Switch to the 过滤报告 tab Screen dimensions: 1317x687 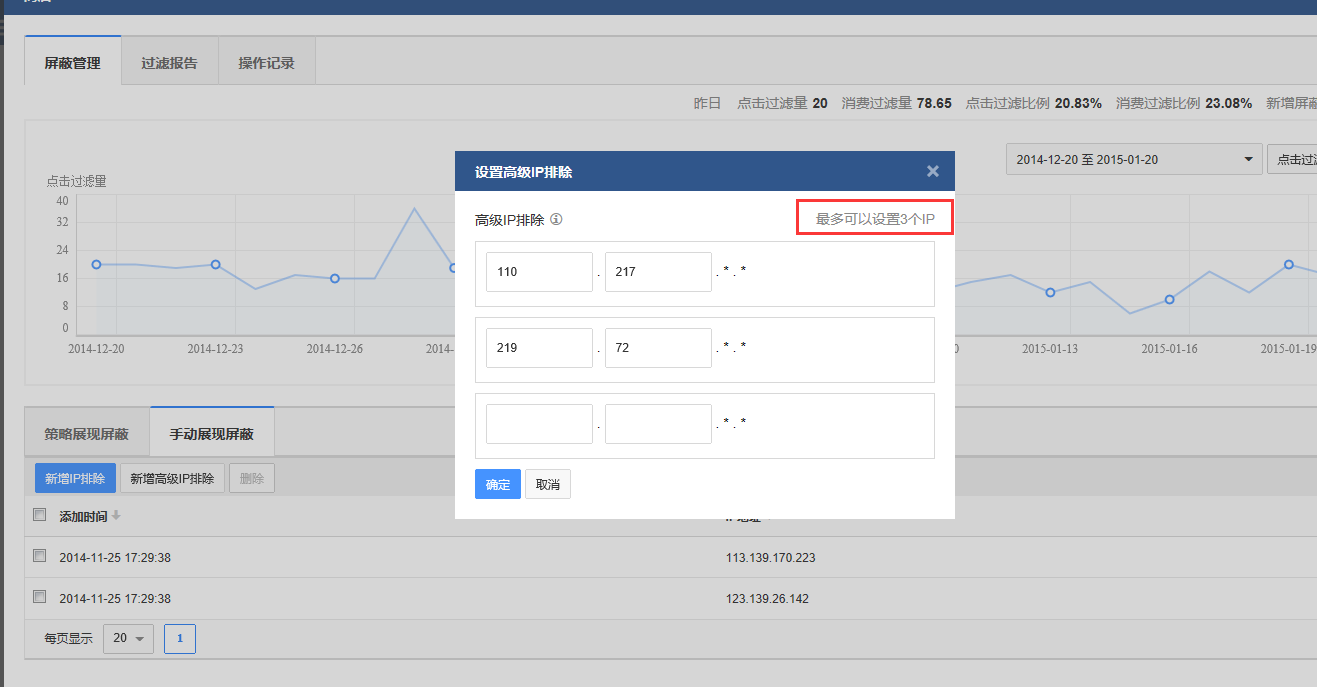[169, 63]
